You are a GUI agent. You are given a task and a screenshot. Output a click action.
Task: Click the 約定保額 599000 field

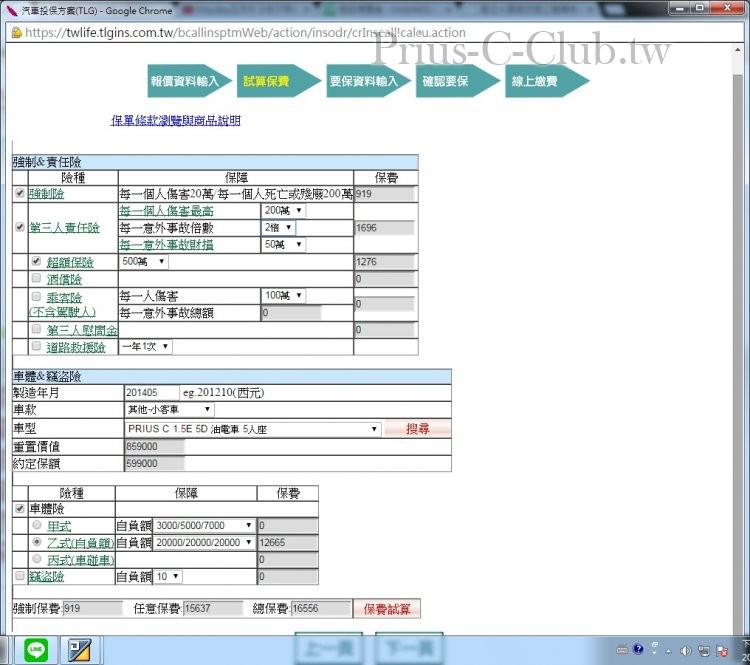click(x=154, y=463)
